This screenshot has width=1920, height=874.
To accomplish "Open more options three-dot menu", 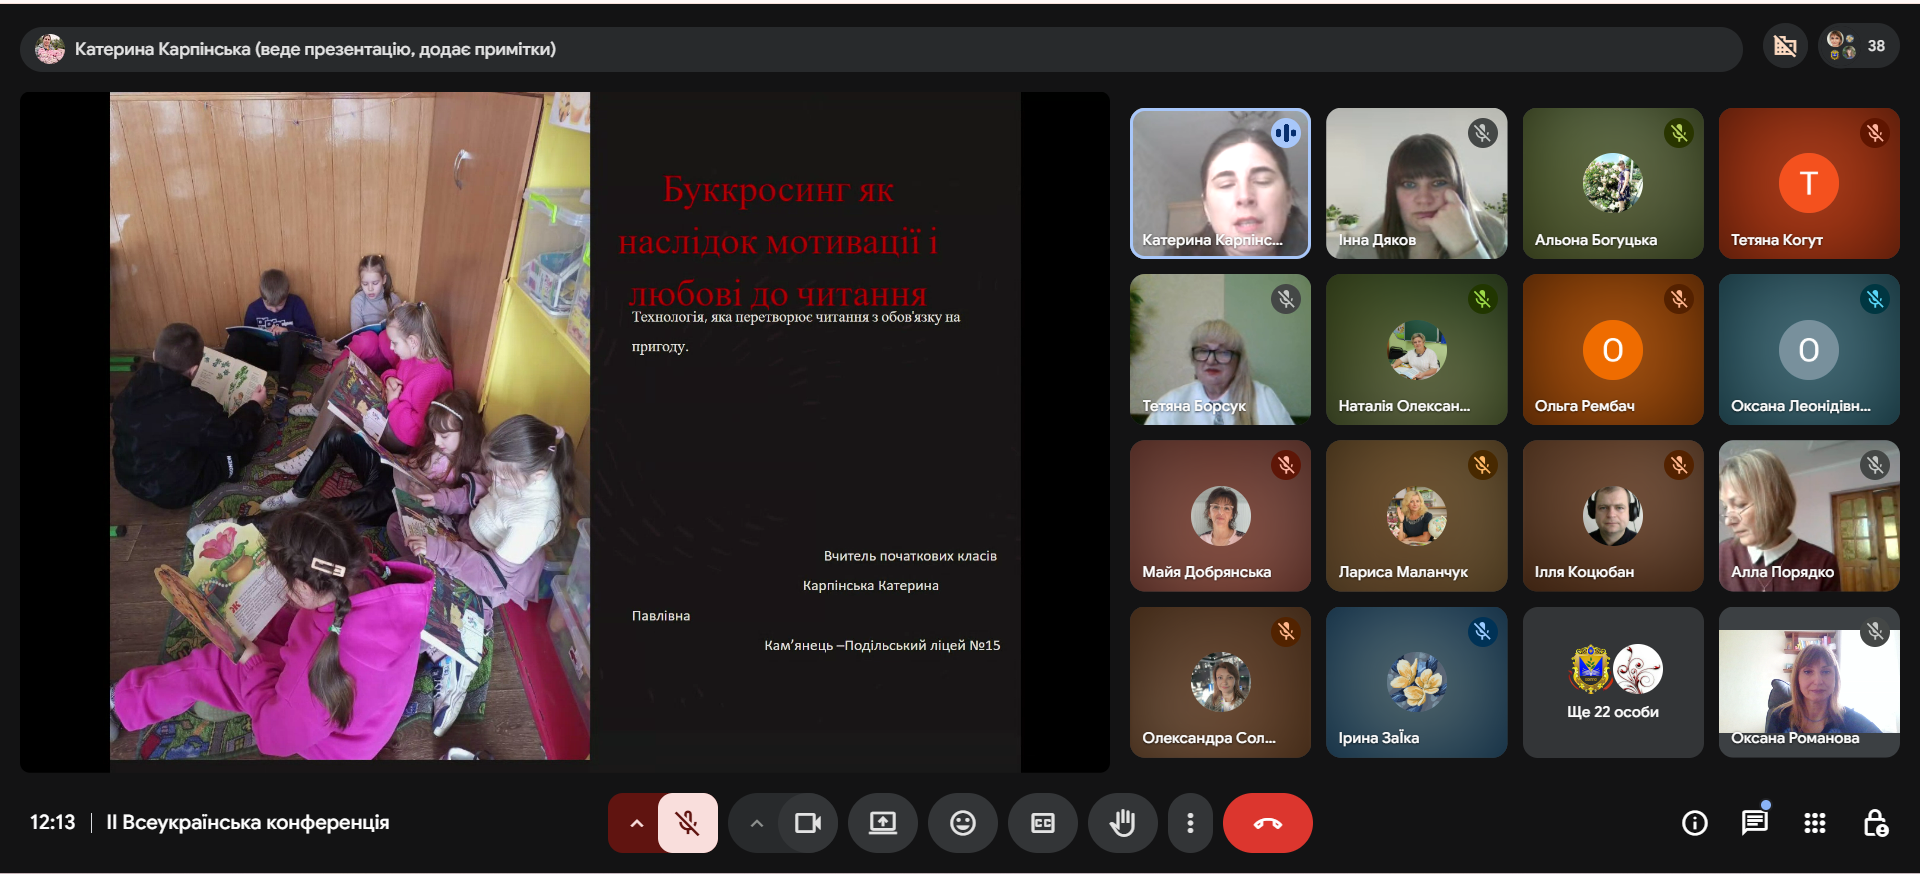I will pyautogui.click(x=1190, y=823).
